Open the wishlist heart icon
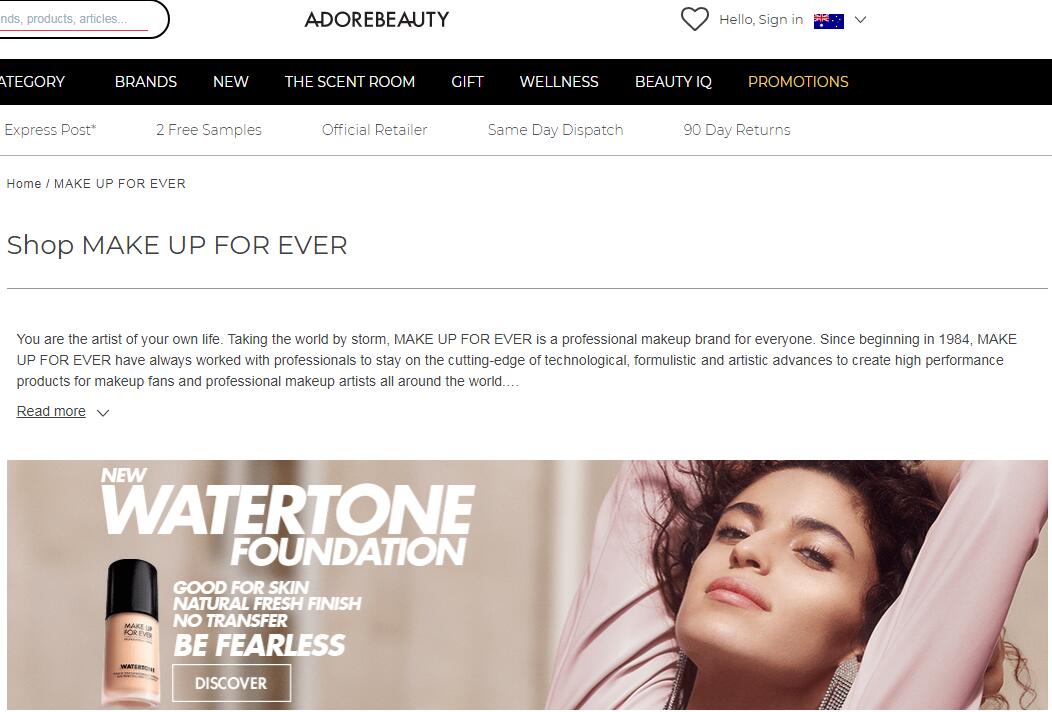Image resolution: width=1052 pixels, height=712 pixels. click(694, 19)
